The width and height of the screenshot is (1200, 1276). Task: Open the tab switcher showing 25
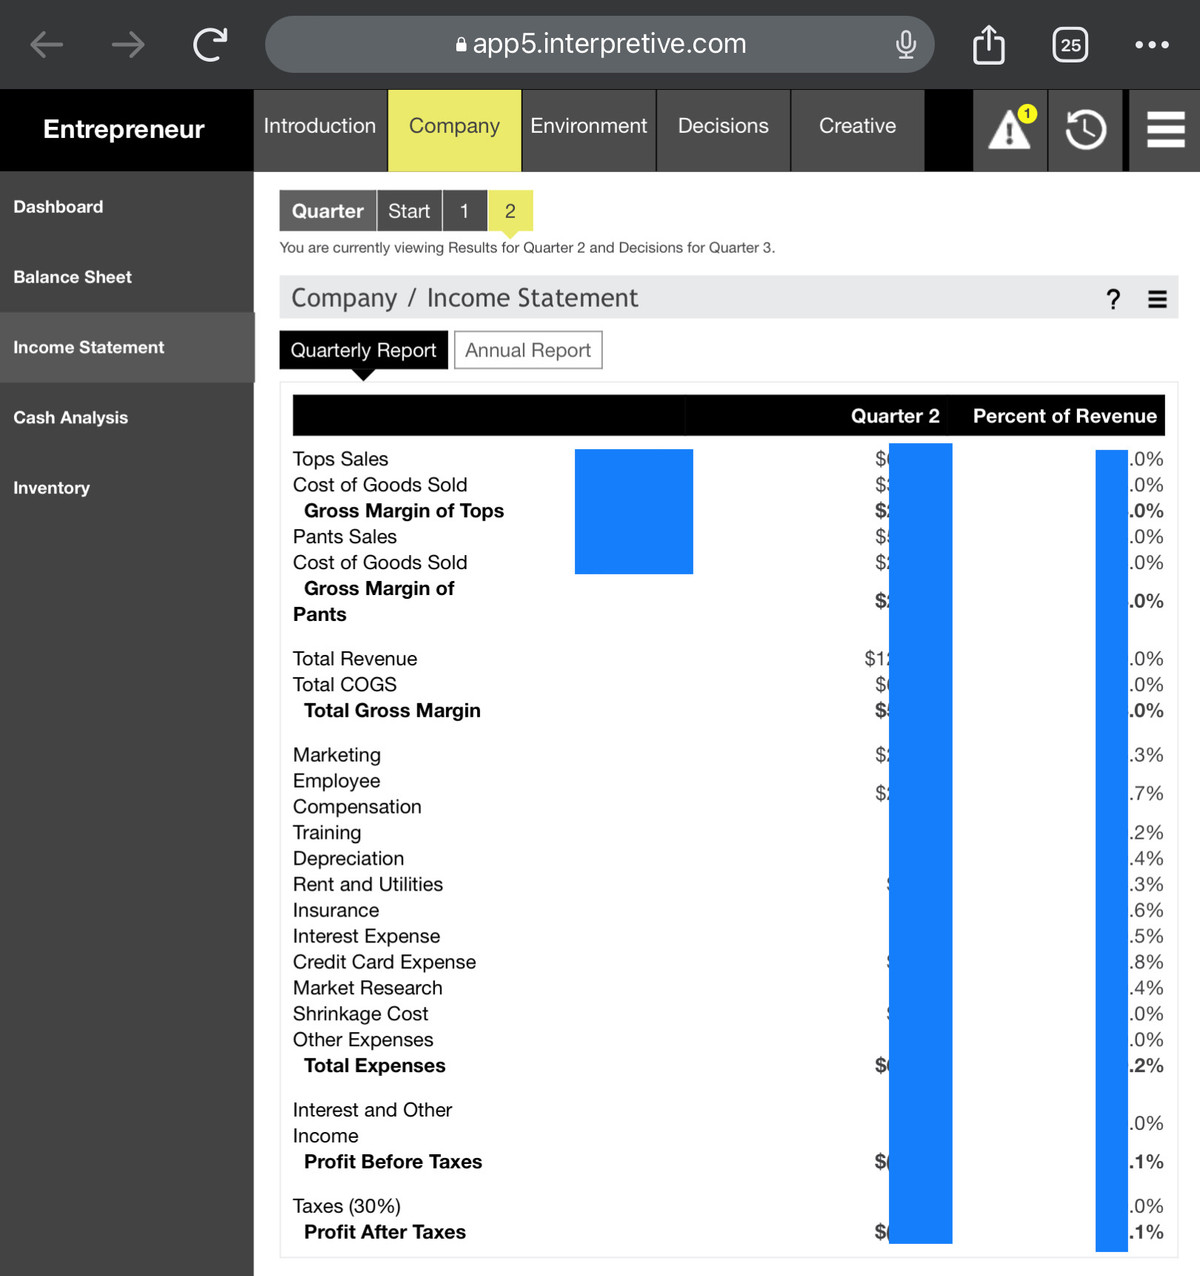[1070, 44]
